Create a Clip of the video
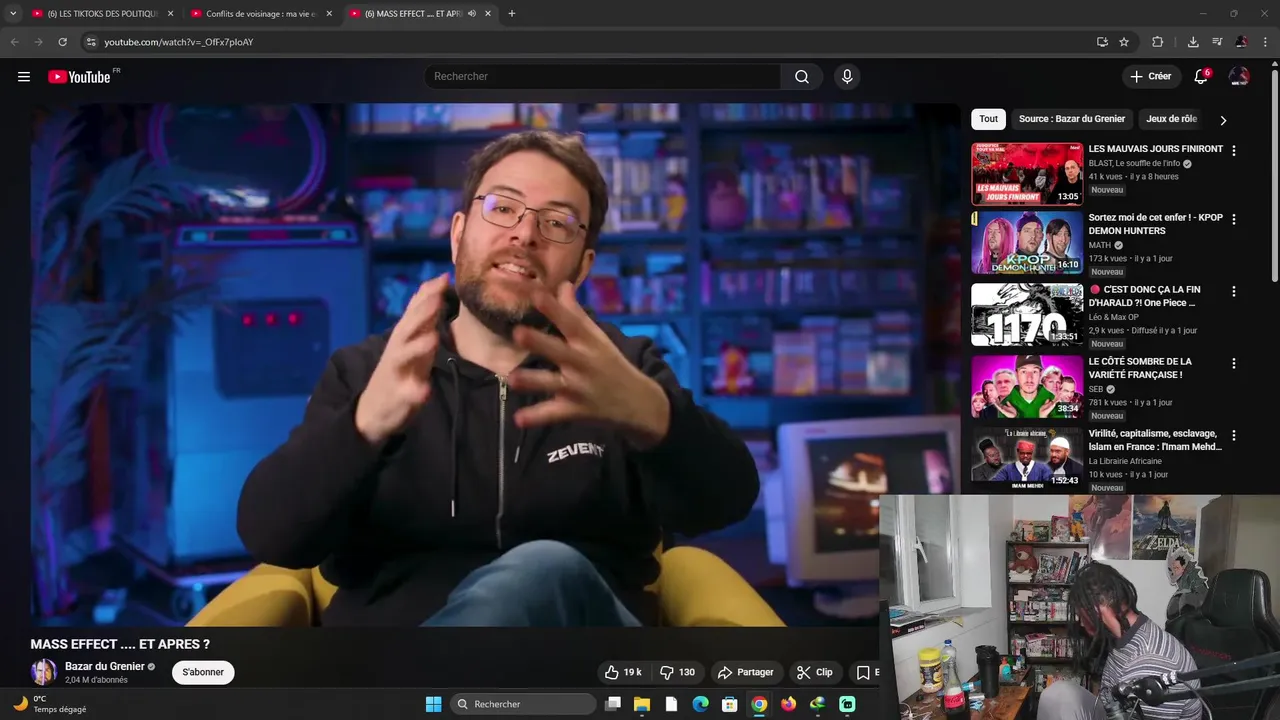The width and height of the screenshot is (1280, 720). [814, 672]
